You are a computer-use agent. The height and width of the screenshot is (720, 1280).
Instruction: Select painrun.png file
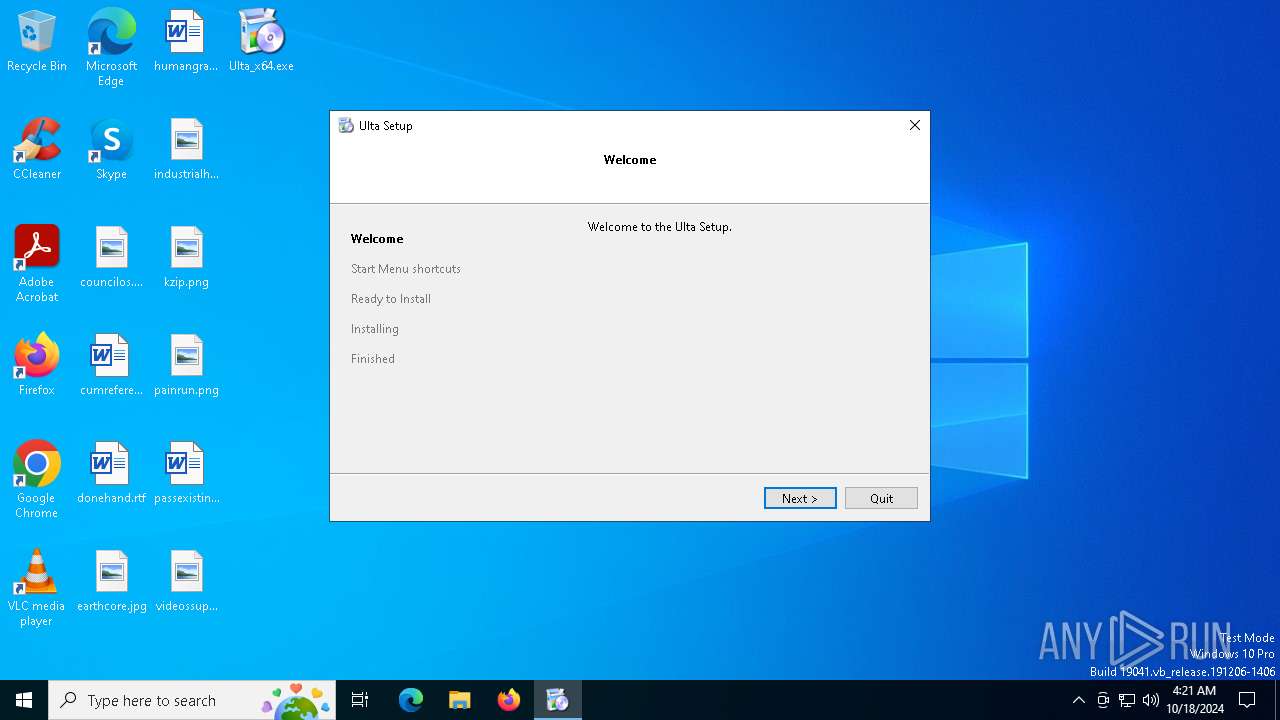(x=186, y=366)
